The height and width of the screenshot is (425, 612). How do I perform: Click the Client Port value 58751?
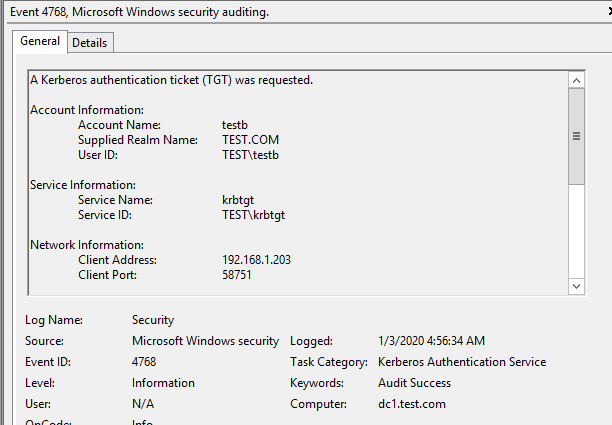tap(239, 275)
